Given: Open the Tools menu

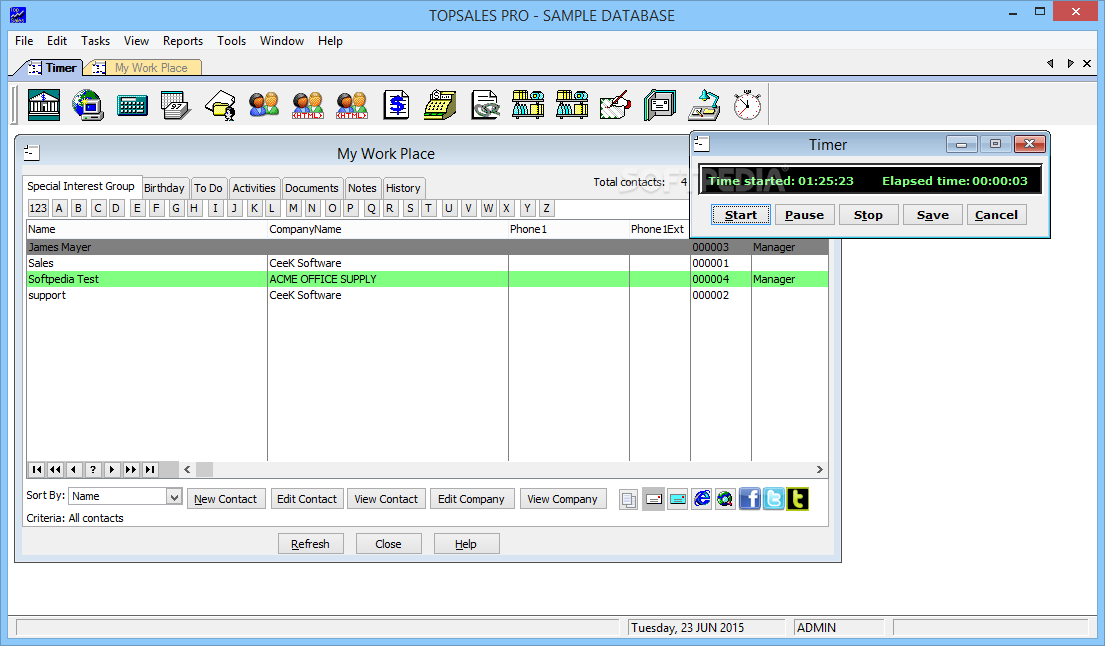Looking at the screenshot, I should (231, 41).
